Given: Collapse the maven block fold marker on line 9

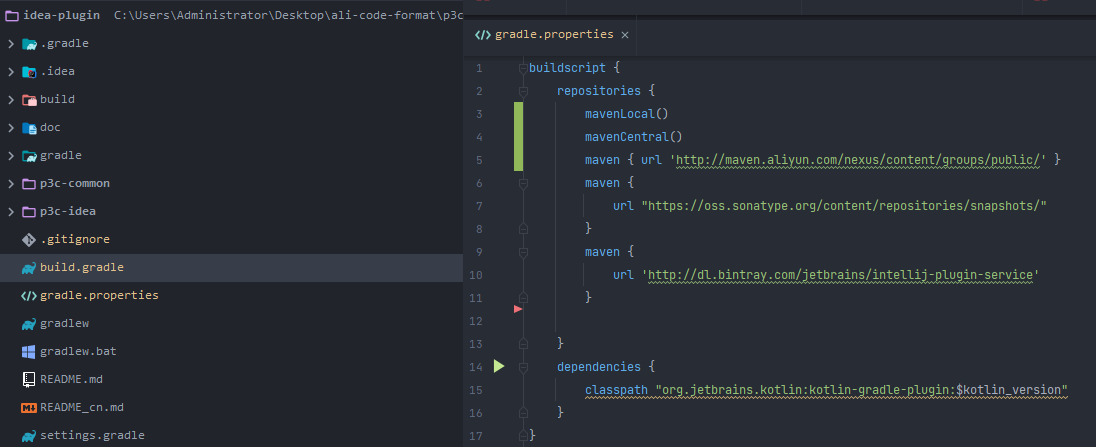Looking at the screenshot, I should point(523,251).
